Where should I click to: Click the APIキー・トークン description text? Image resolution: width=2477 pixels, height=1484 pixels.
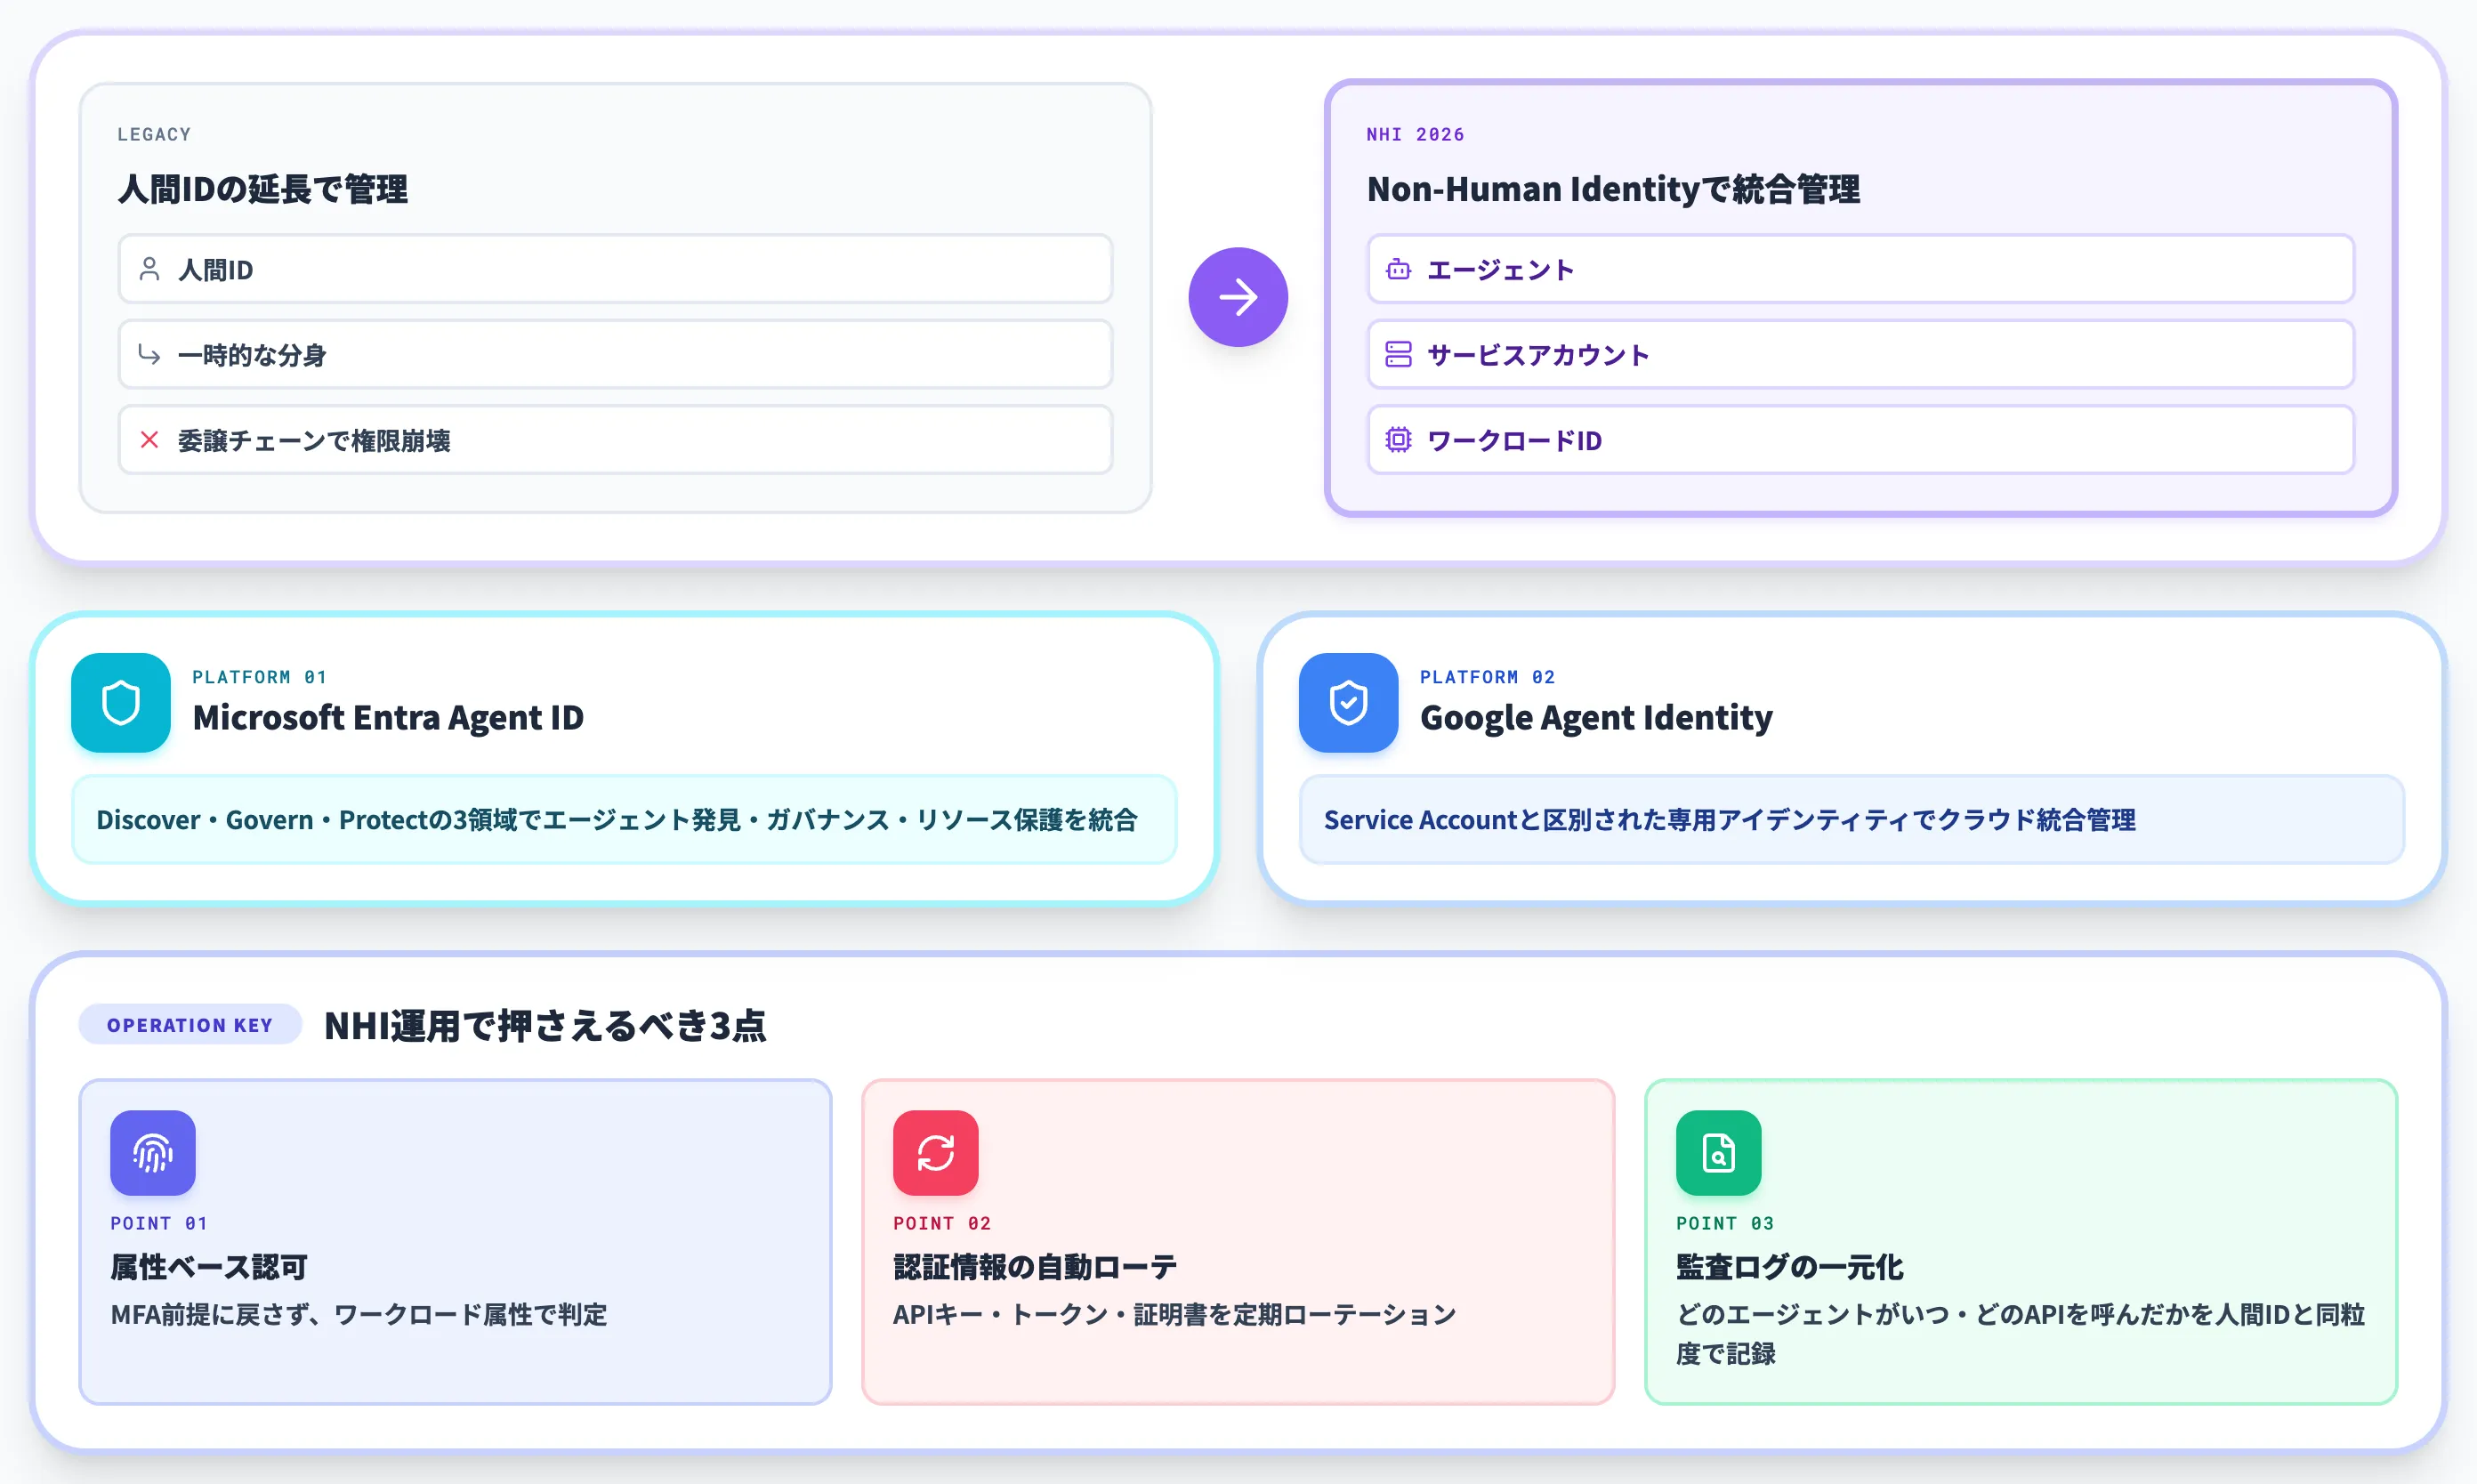tap(1174, 1314)
